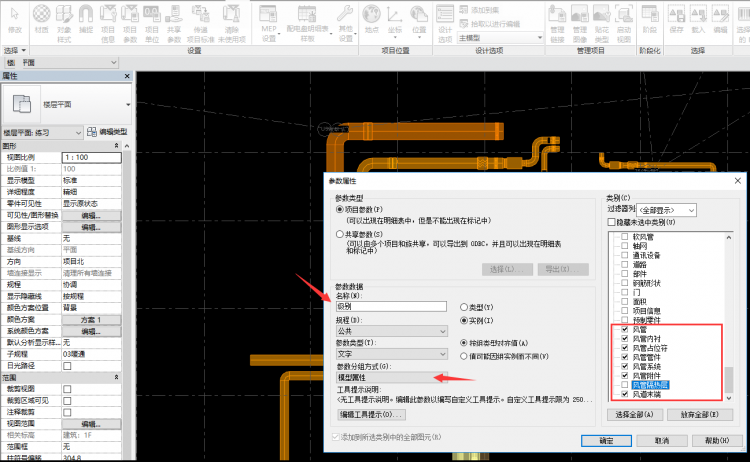The width and height of the screenshot is (750, 462).
Task: Open the MEP 设置 tool
Action: (269, 23)
